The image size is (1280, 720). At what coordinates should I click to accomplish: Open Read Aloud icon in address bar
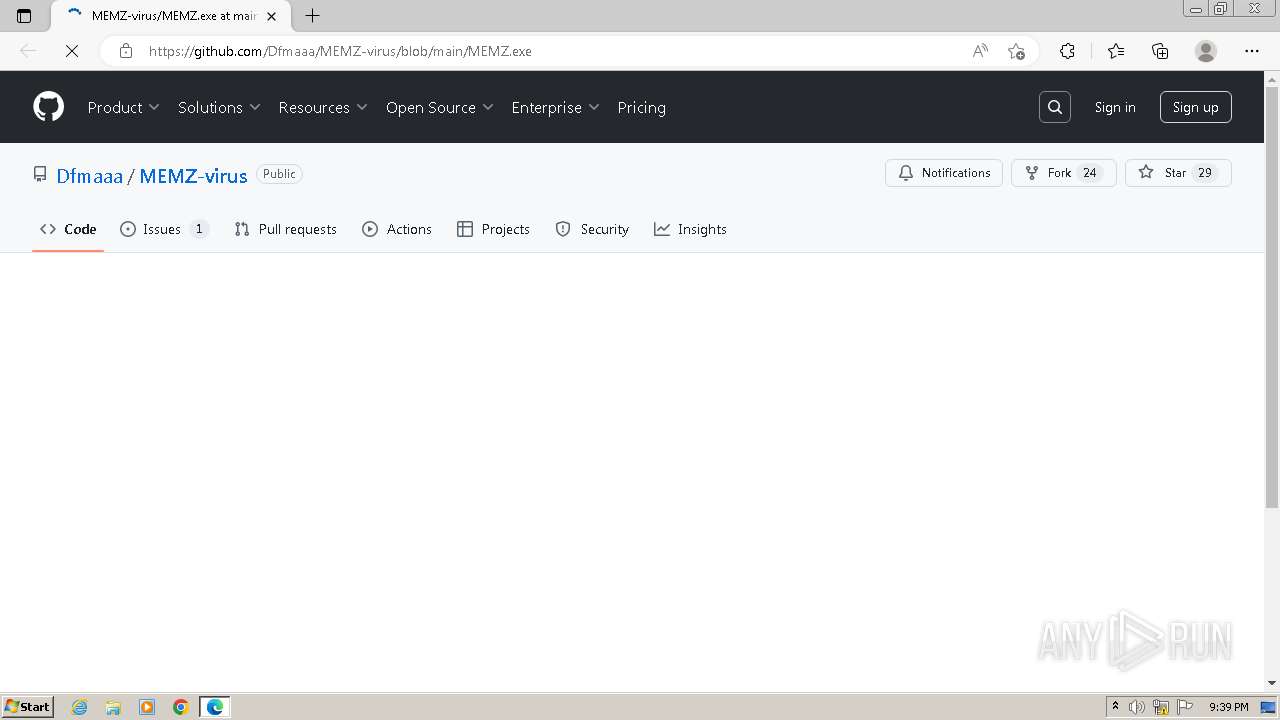click(980, 51)
